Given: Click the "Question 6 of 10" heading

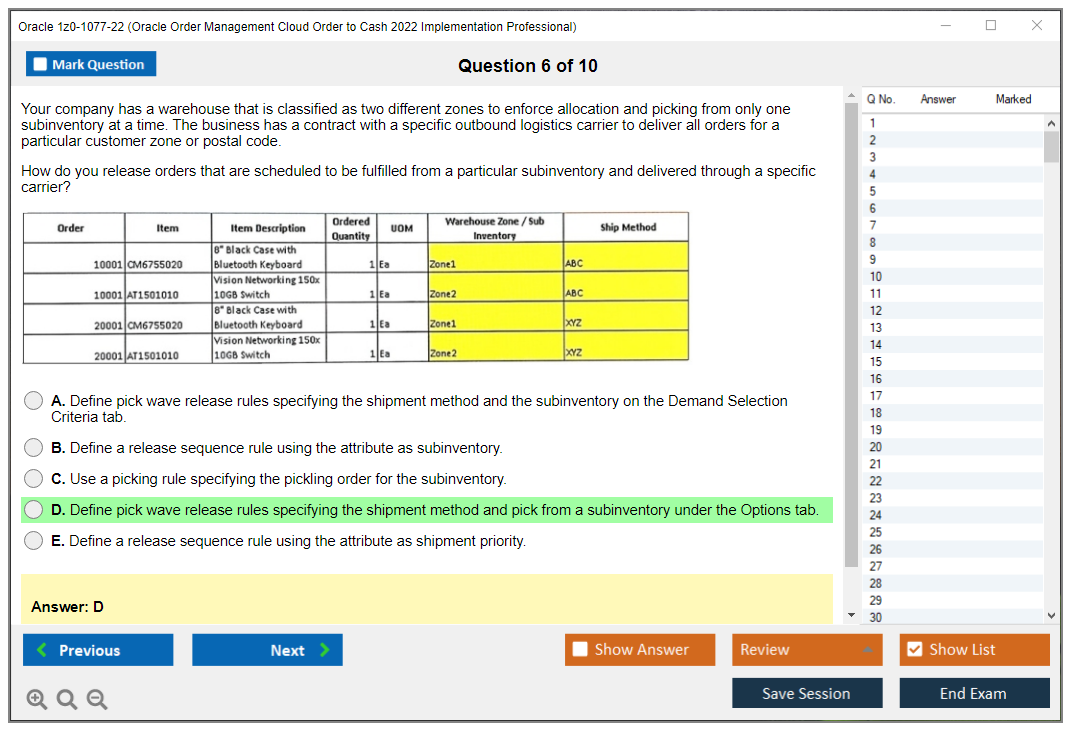Looking at the screenshot, I should (528, 66).
